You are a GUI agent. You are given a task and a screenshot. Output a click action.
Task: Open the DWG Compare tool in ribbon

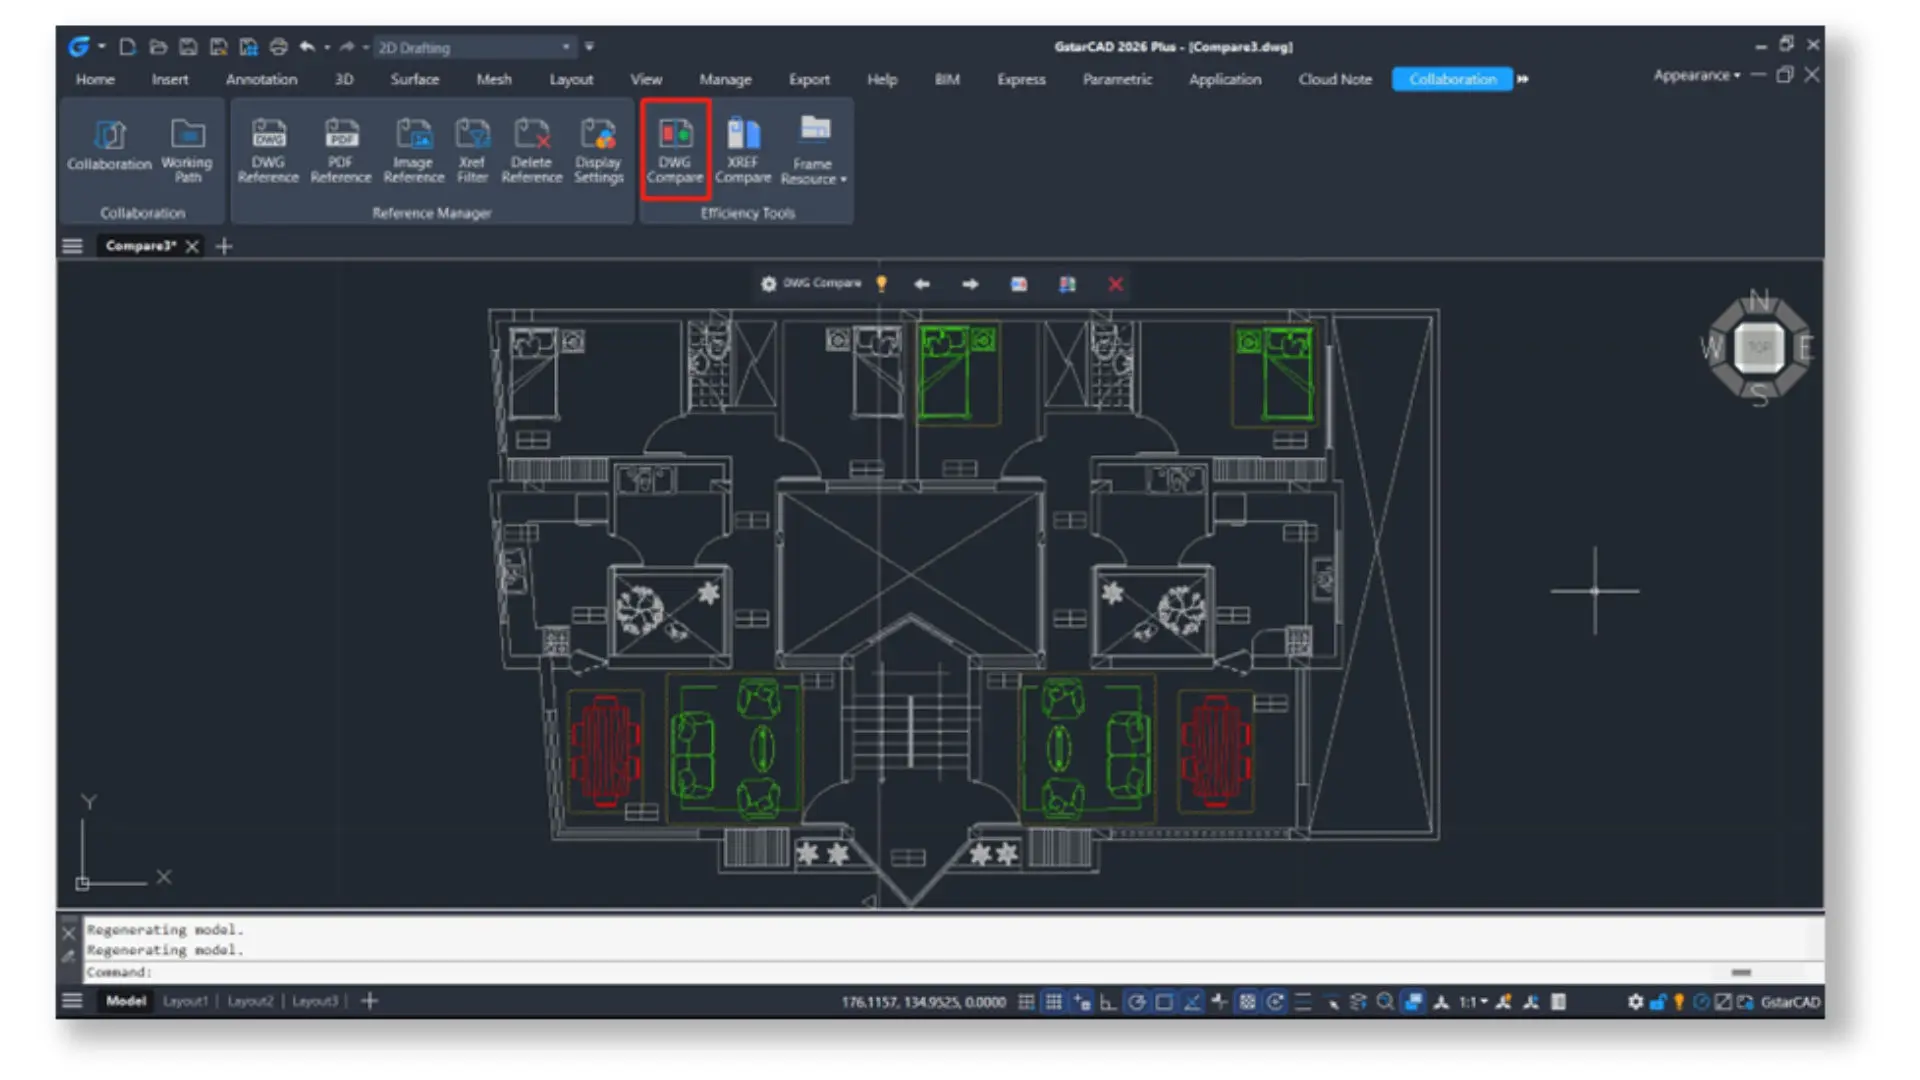[675, 149]
